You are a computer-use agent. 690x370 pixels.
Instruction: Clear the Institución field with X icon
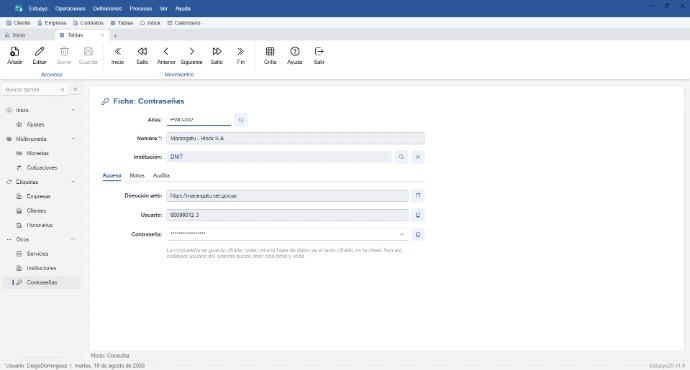tap(418, 157)
